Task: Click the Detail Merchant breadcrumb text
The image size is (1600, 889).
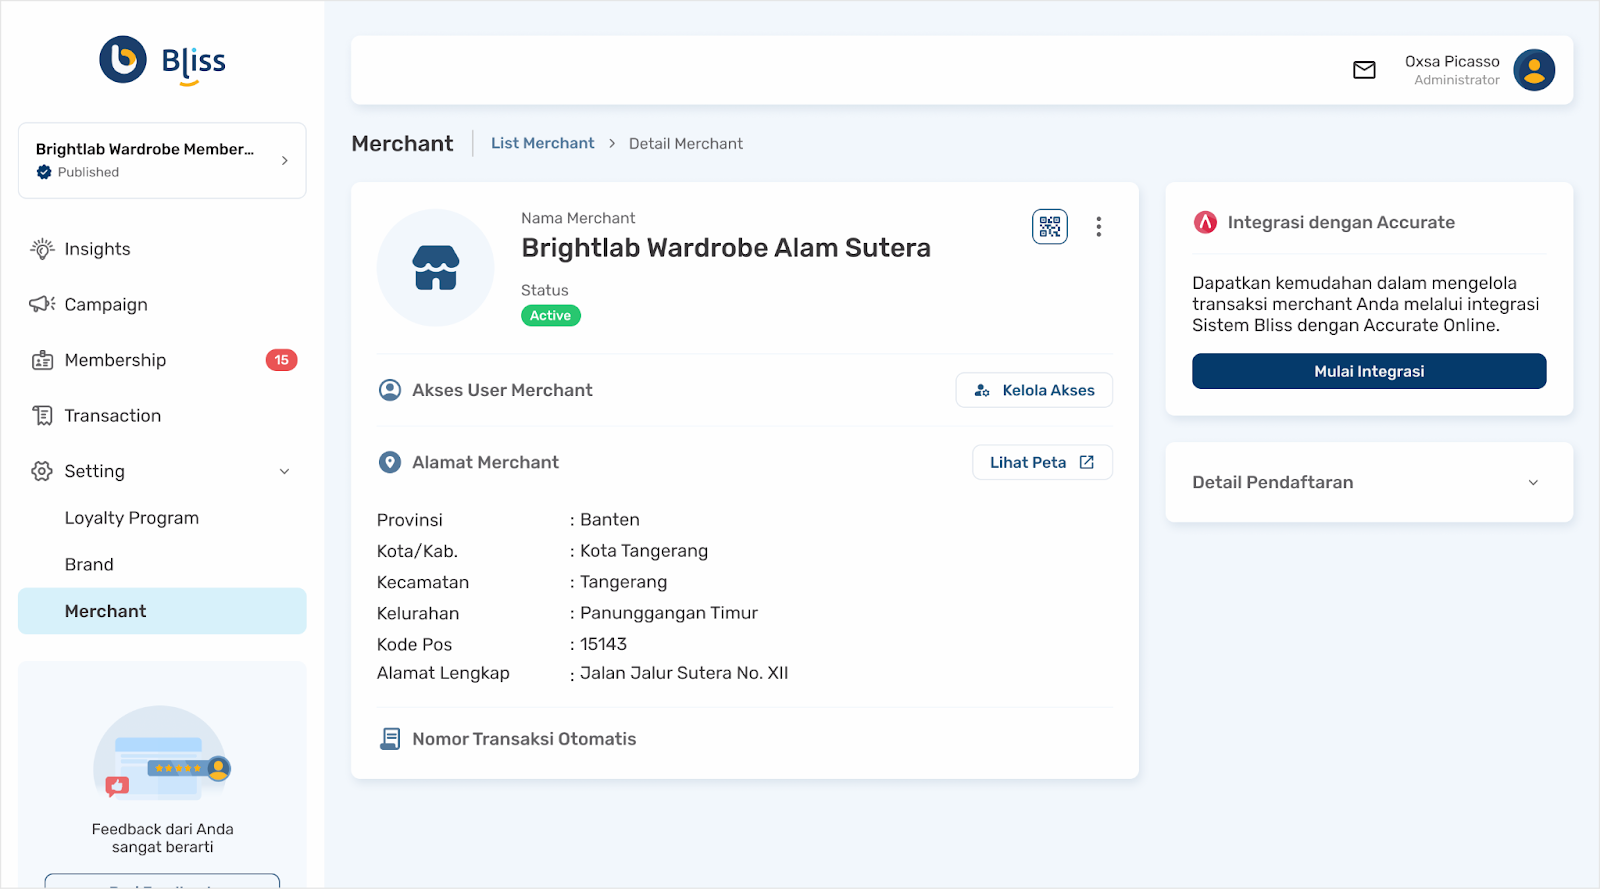Action: [x=685, y=143]
